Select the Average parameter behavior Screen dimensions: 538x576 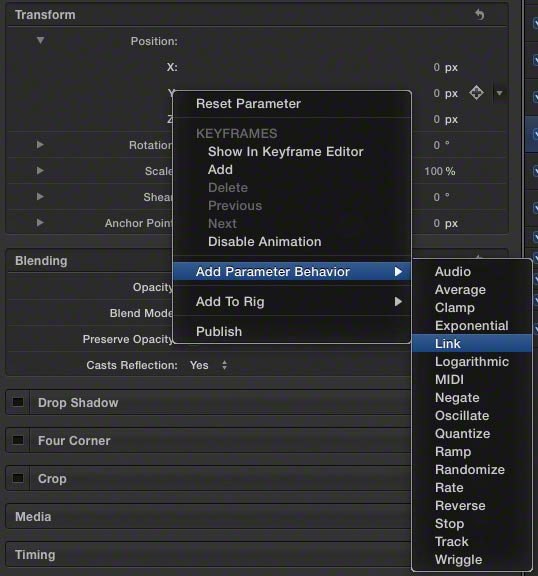472,290
